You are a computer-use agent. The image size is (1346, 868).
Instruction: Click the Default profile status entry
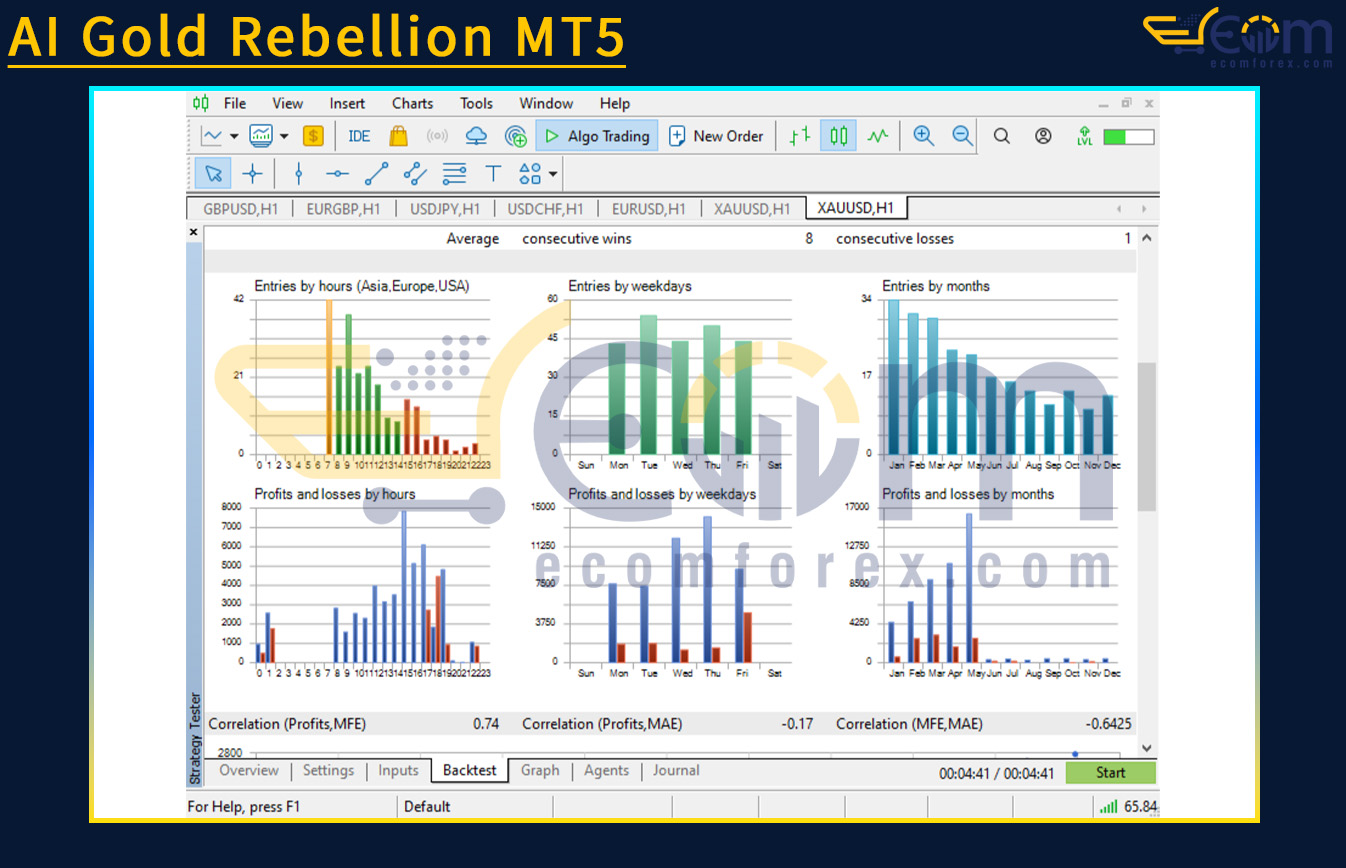pyautogui.click(x=427, y=806)
